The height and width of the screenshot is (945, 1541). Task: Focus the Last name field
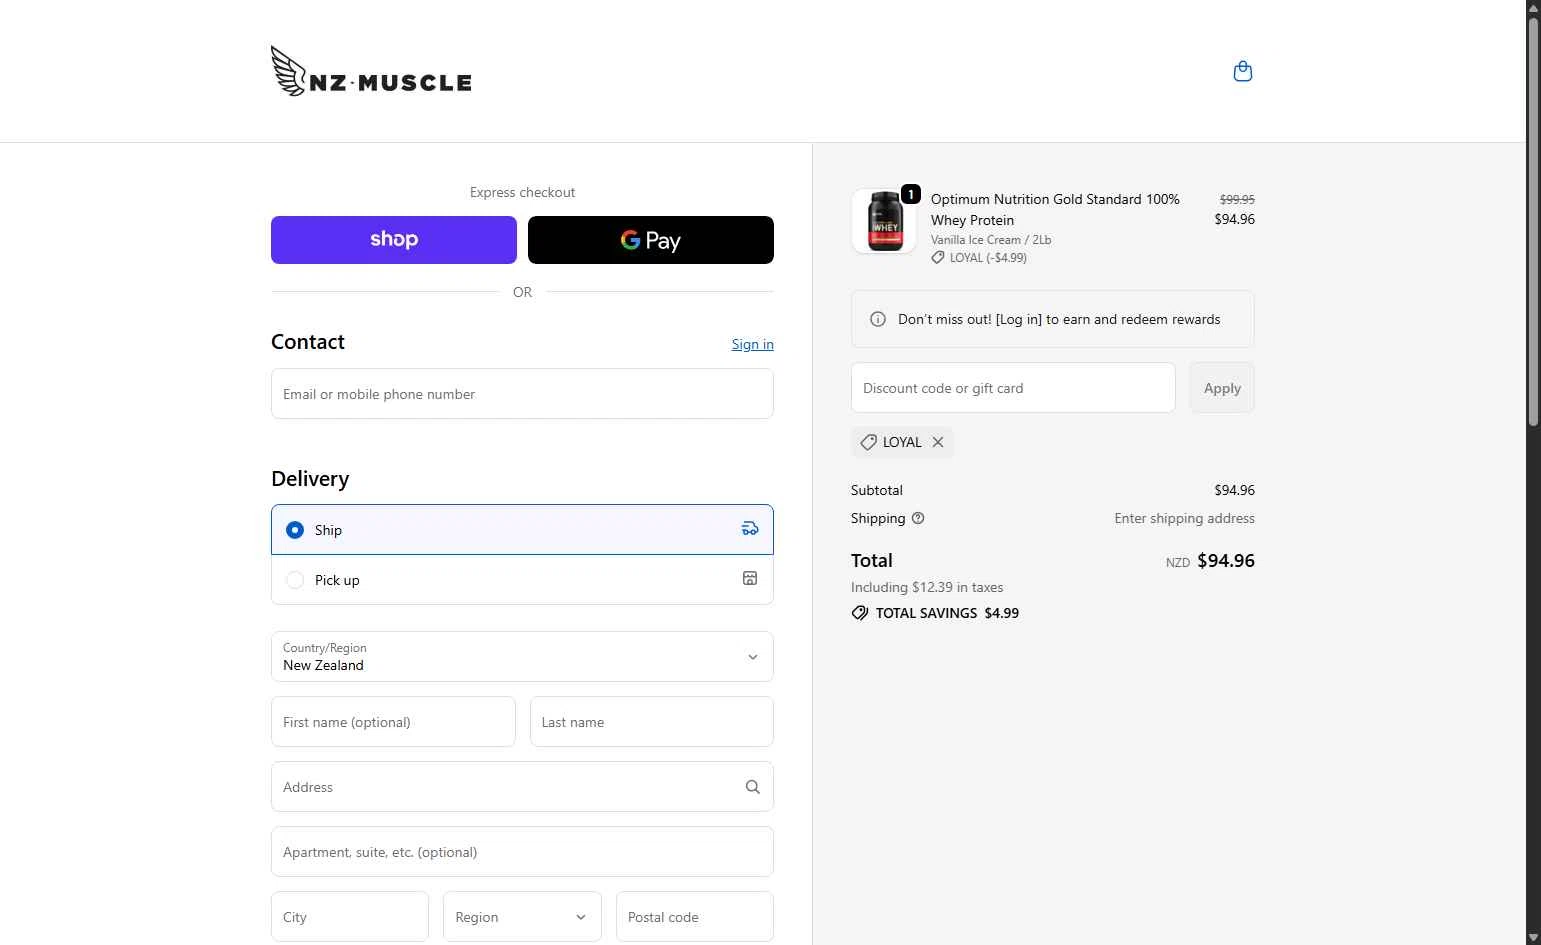(x=652, y=721)
